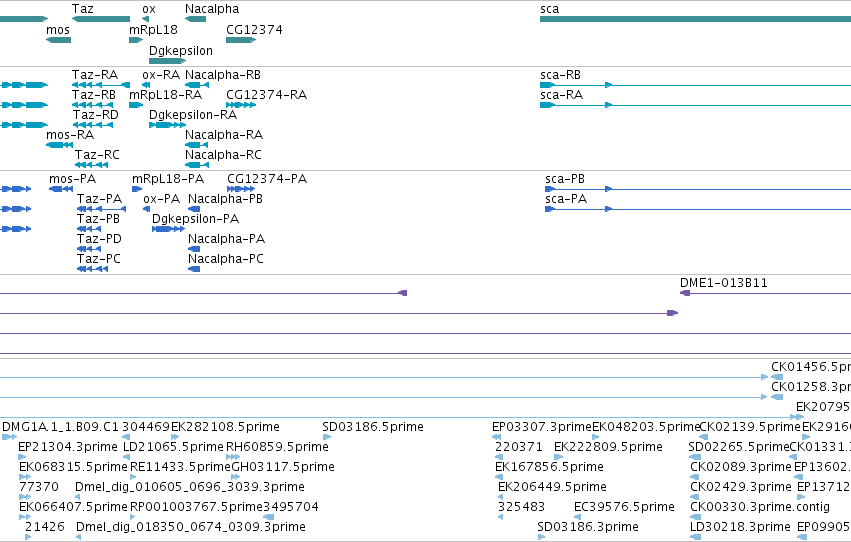
Task: Select the Nacalpha-RA transcript
Action: (x=196, y=145)
